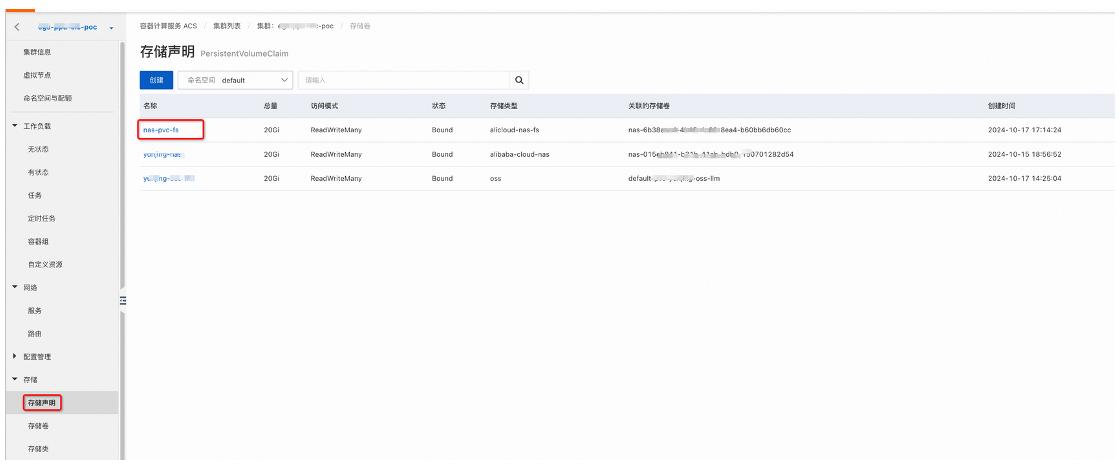Screen dimensions: 1119x472
Task: Collapse the 存储 section
Action: click(17, 379)
